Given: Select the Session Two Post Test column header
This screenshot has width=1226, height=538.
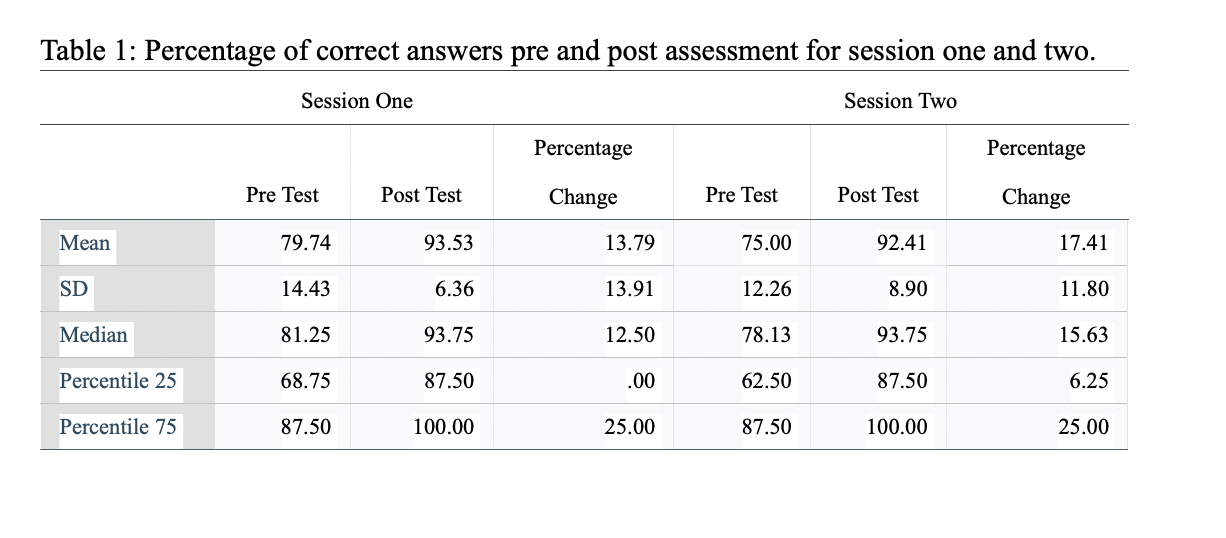Looking at the screenshot, I should (878, 195).
